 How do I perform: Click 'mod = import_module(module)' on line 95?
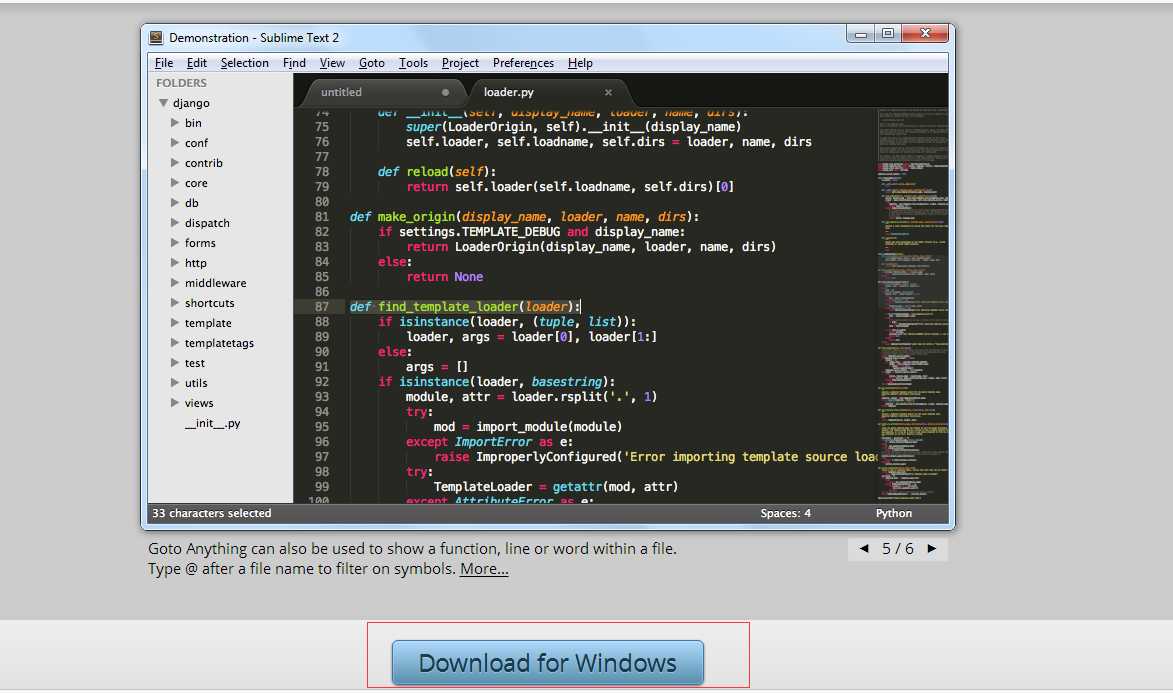[x=527, y=427]
